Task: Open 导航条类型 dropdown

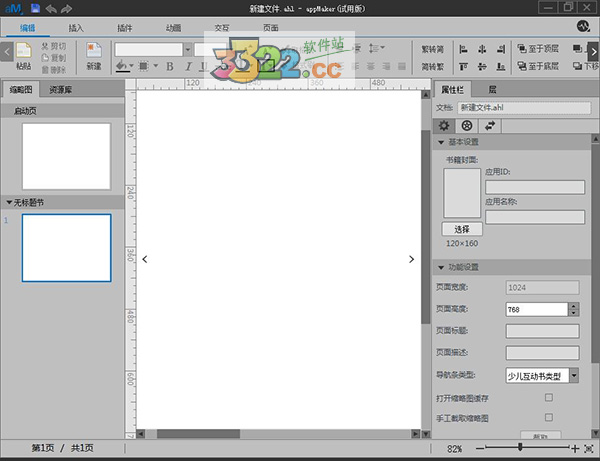Action: click(x=574, y=376)
